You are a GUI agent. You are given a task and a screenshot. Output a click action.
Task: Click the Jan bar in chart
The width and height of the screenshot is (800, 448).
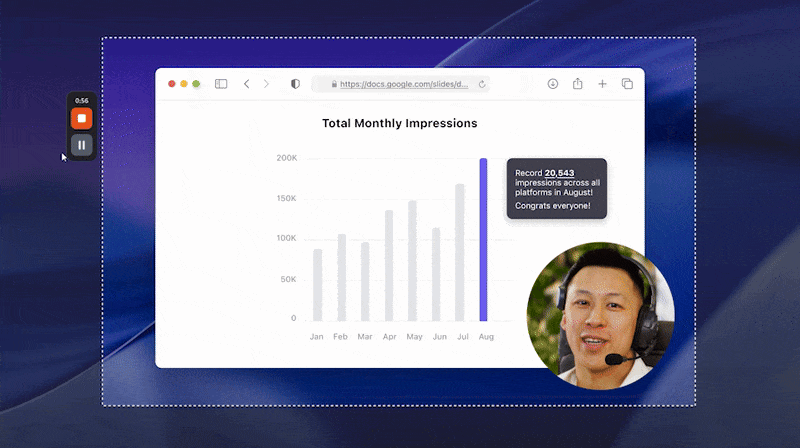pyautogui.click(x=317, y=285)
